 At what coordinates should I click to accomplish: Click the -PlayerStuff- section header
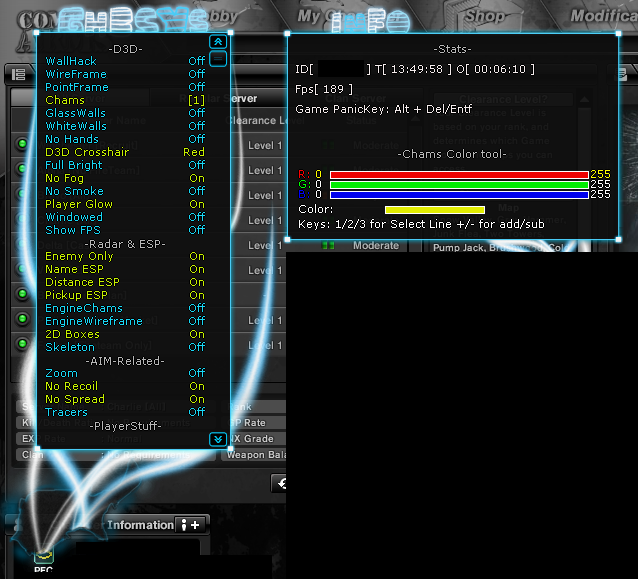pos(125,426)
